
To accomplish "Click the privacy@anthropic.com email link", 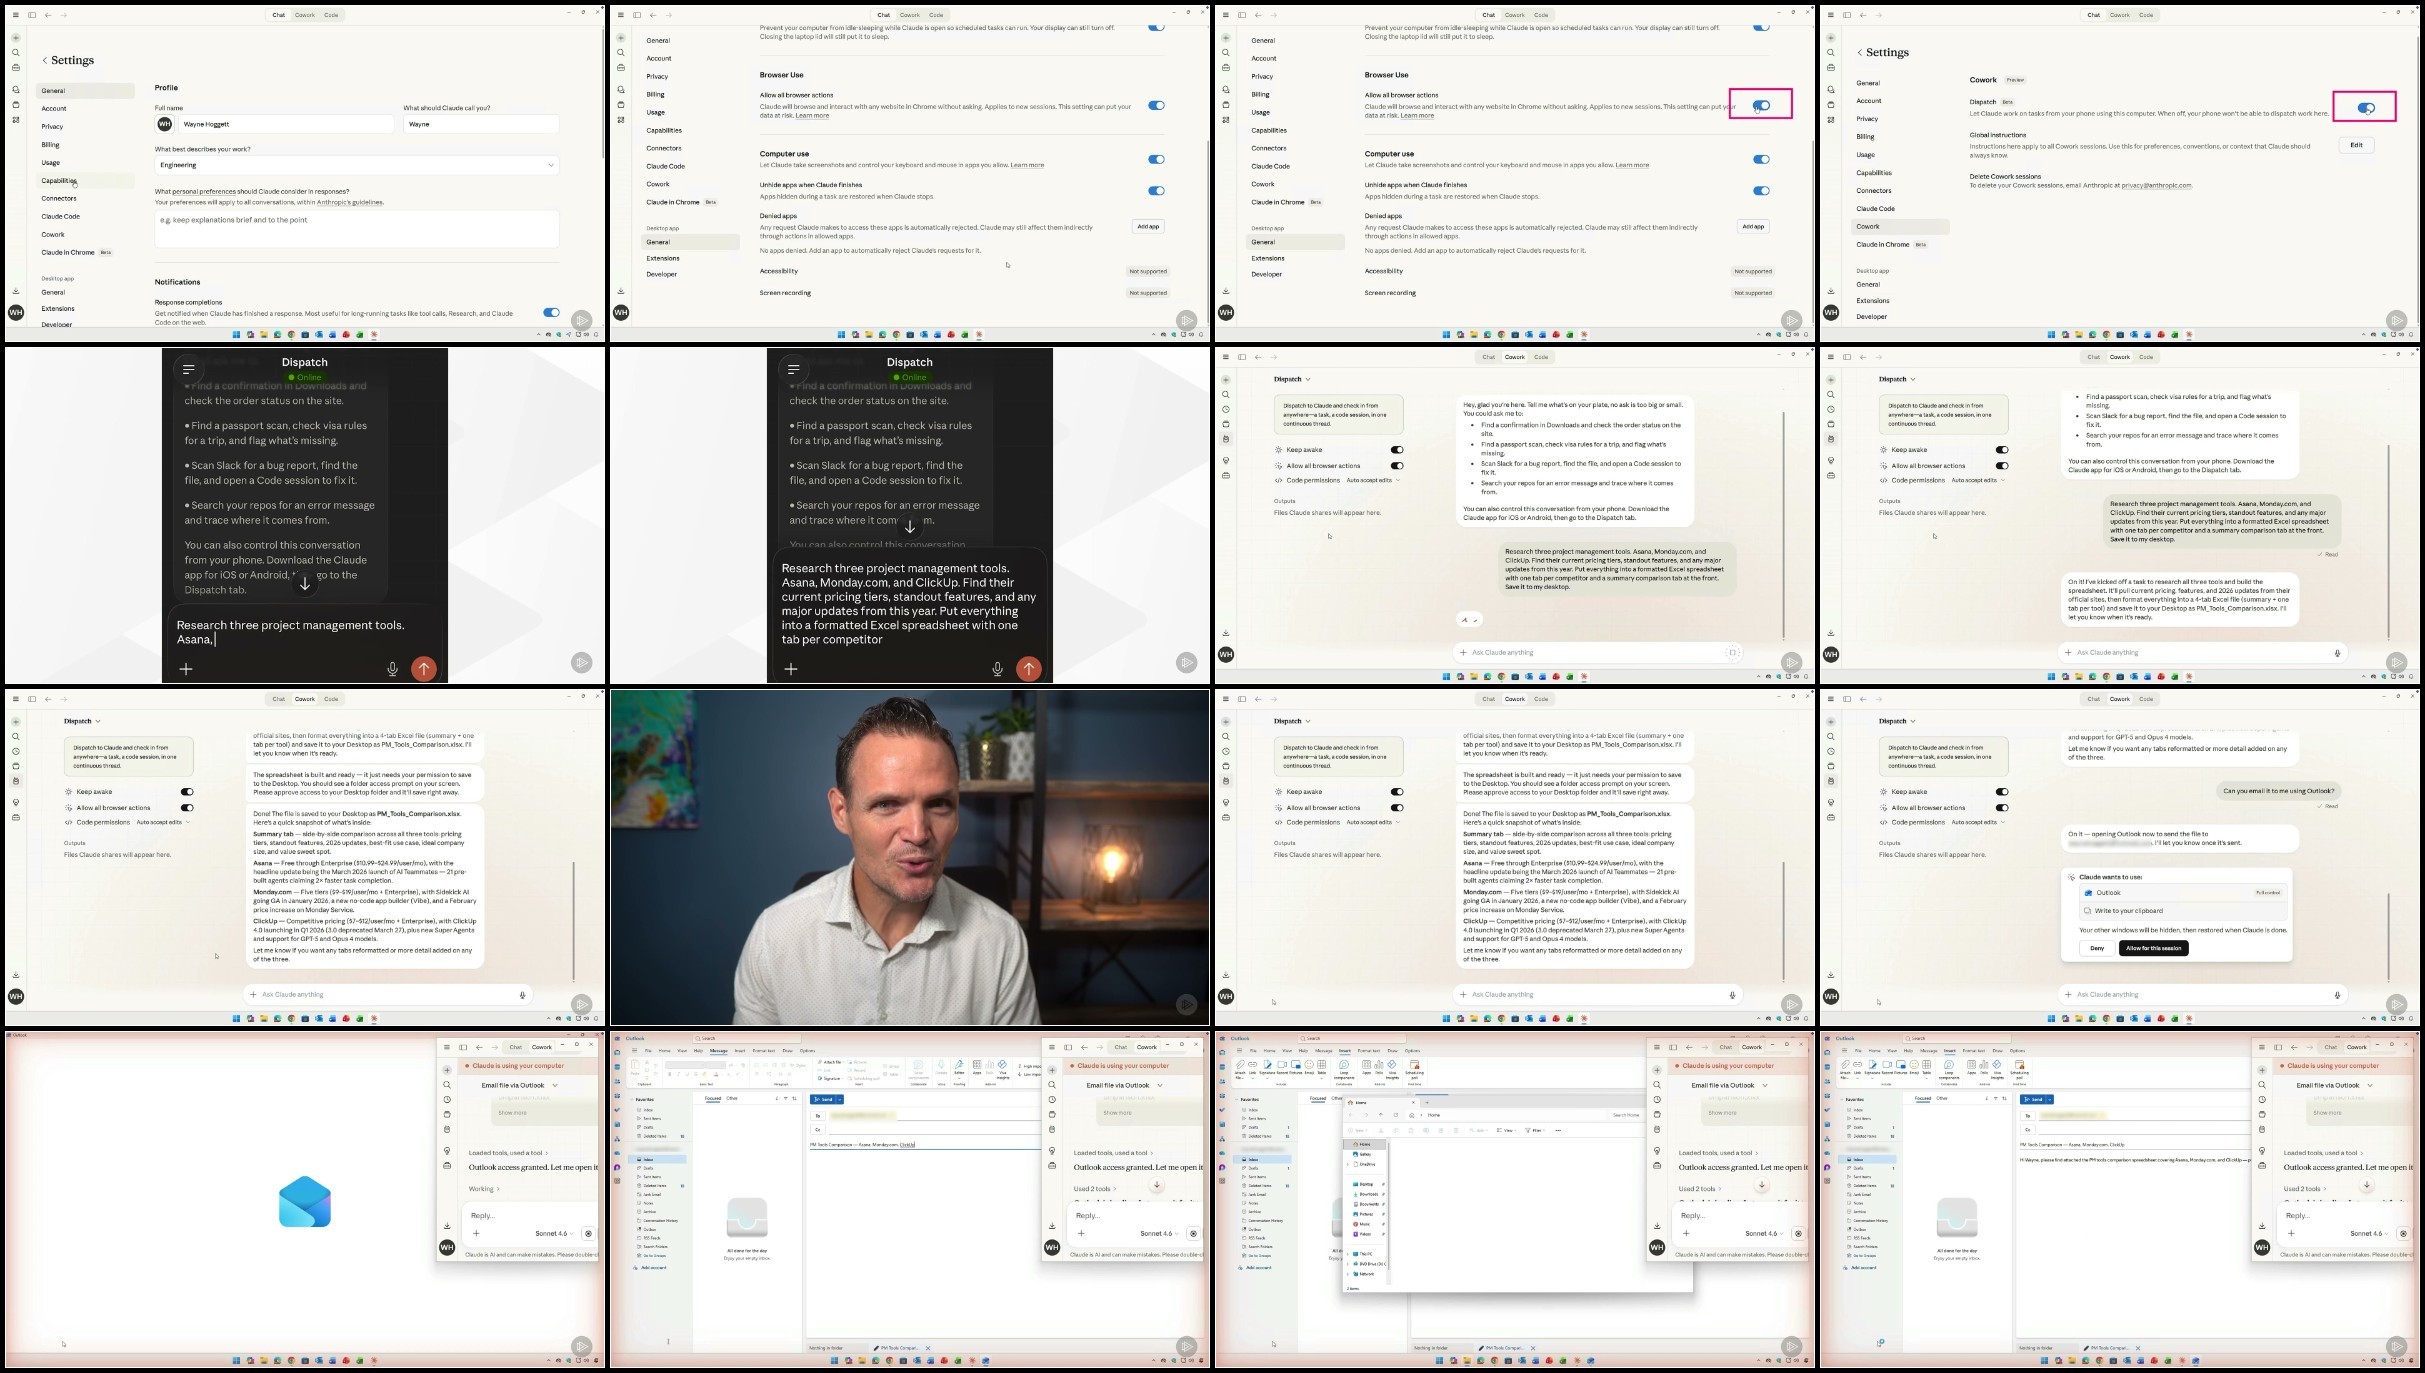I will 2156,185.
